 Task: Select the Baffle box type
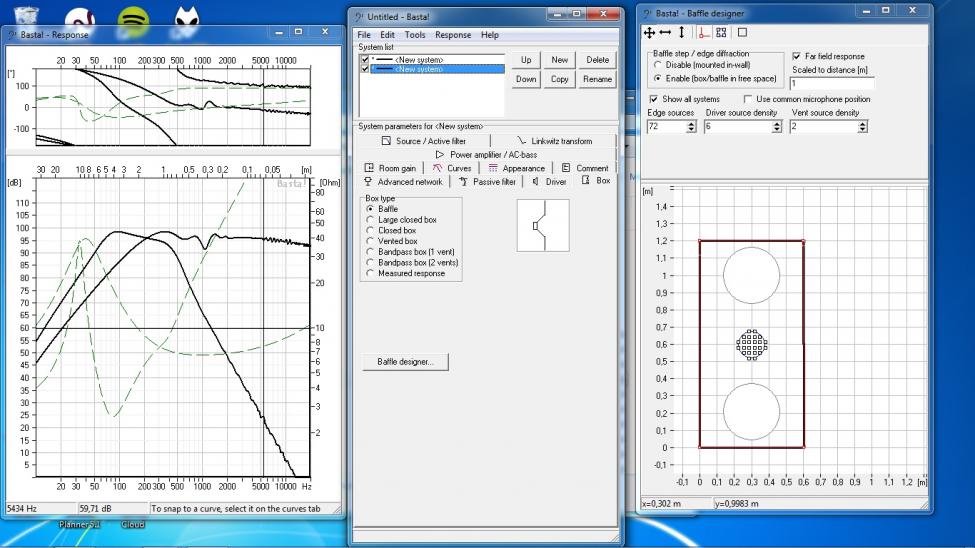pos(370,209)
